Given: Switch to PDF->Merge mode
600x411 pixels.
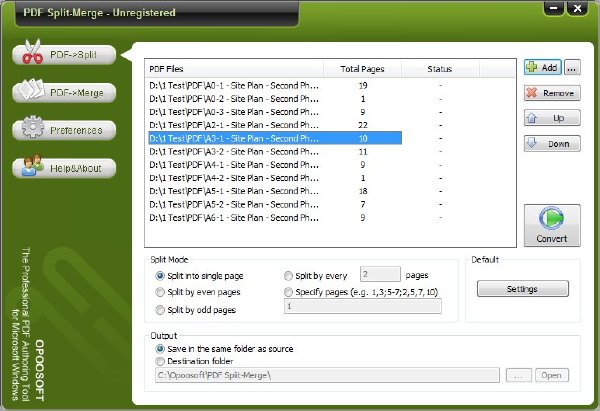Looking at the screenshot, I should coord(64,93).
